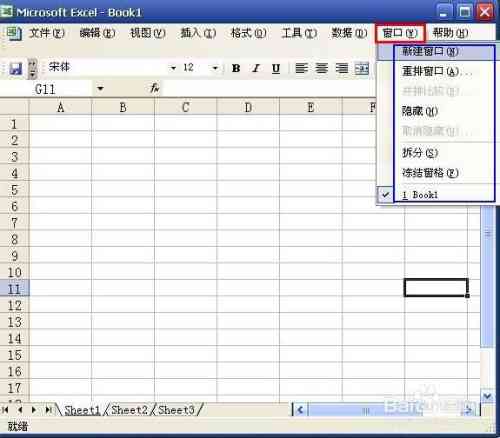Screen dimensions: 500x438
Task: Click the Save floppy disk icon
Action: (15, 69)
